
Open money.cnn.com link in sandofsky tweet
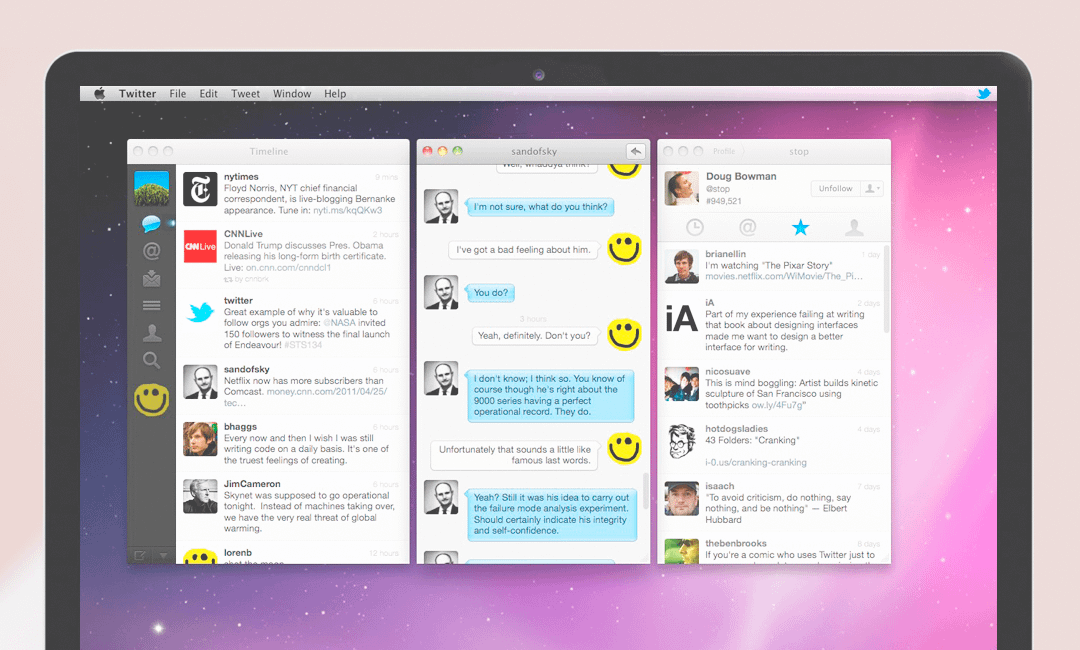coord(326,392)
